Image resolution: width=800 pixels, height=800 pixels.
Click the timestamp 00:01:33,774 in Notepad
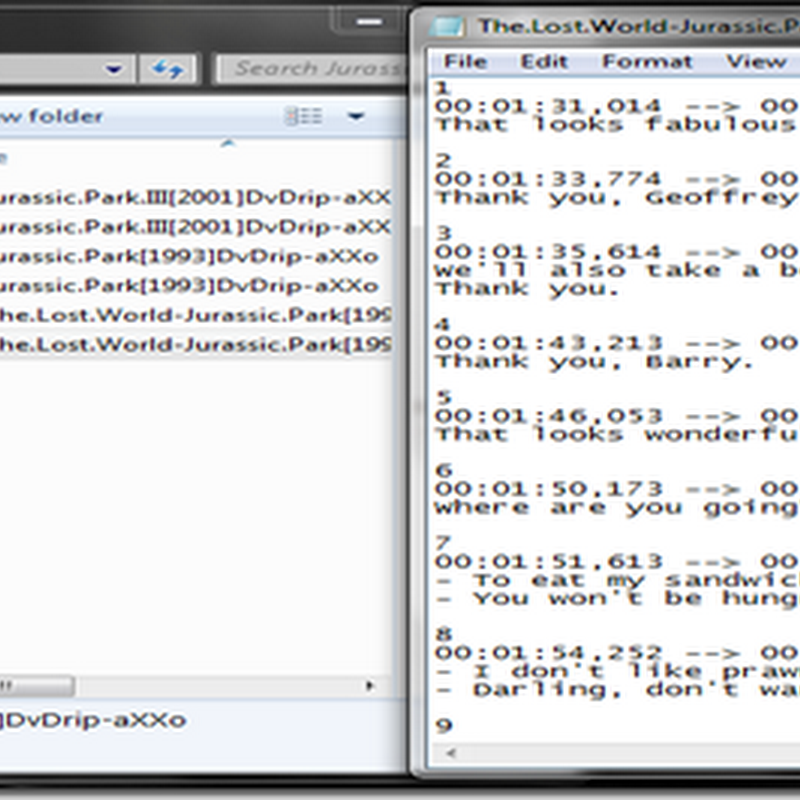click(548, 180)
